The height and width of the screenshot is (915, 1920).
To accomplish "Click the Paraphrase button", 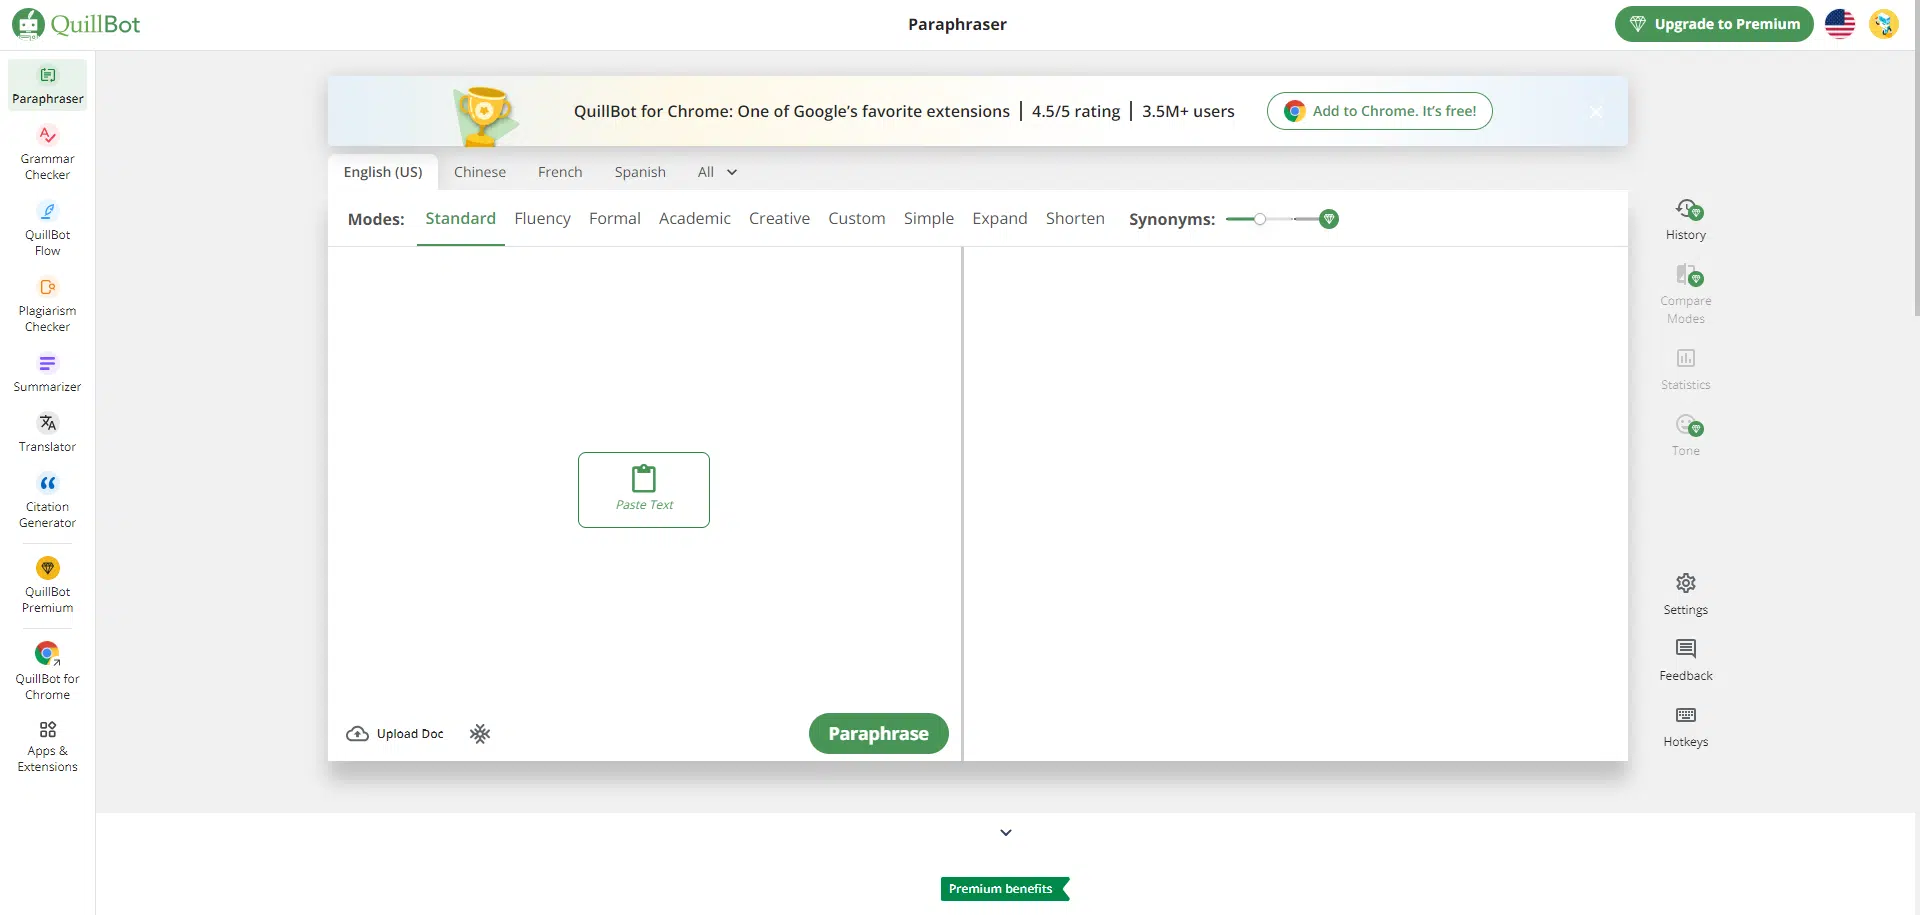I will [x=878, y=733].
